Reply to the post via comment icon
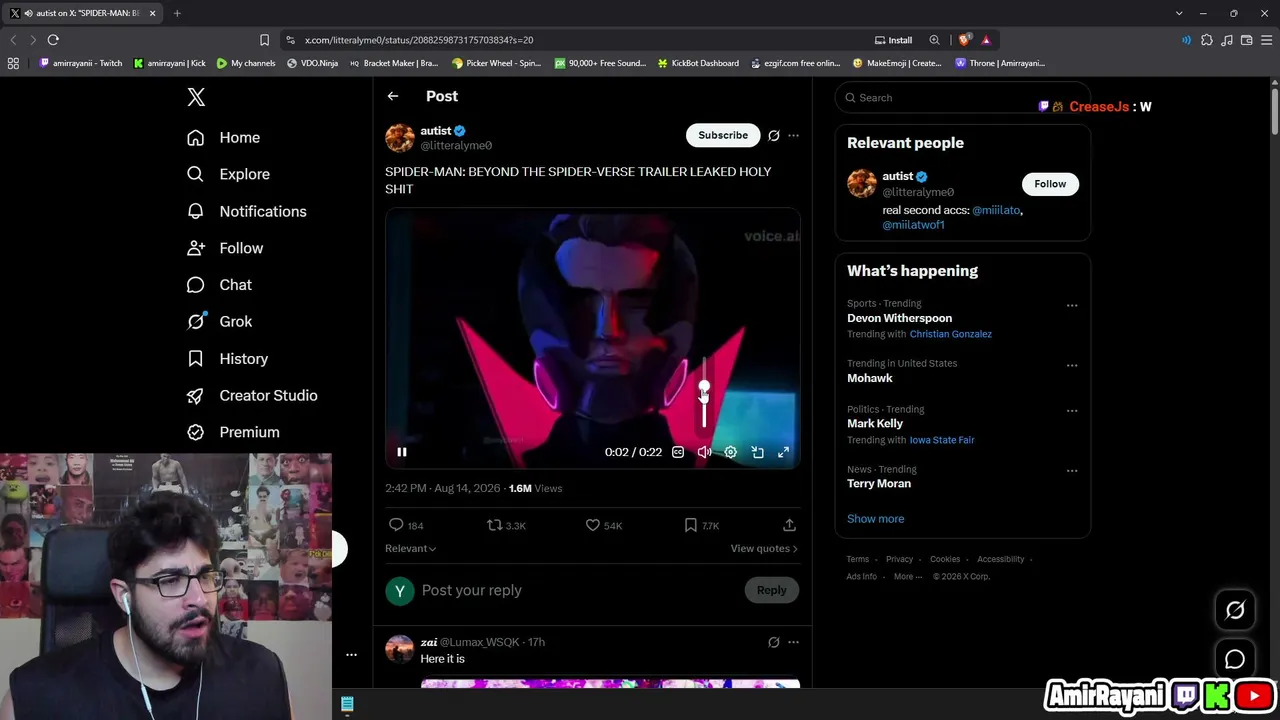Image resolution: width=1280 pixels, height=720 pixels. click(396, 525)
